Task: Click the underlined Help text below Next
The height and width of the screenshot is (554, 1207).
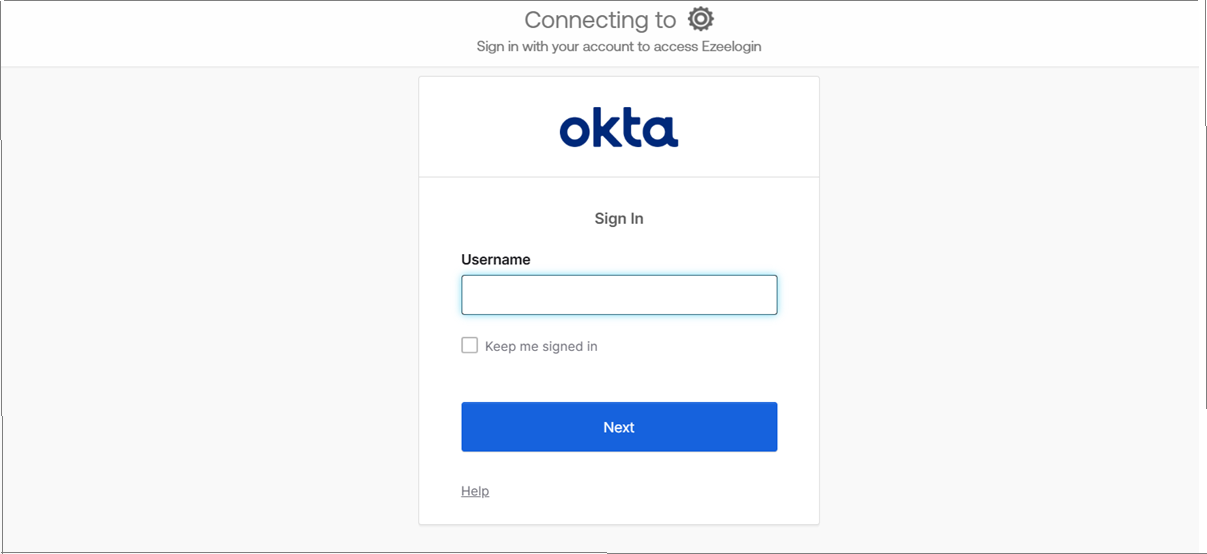Action: pos(475,491)
